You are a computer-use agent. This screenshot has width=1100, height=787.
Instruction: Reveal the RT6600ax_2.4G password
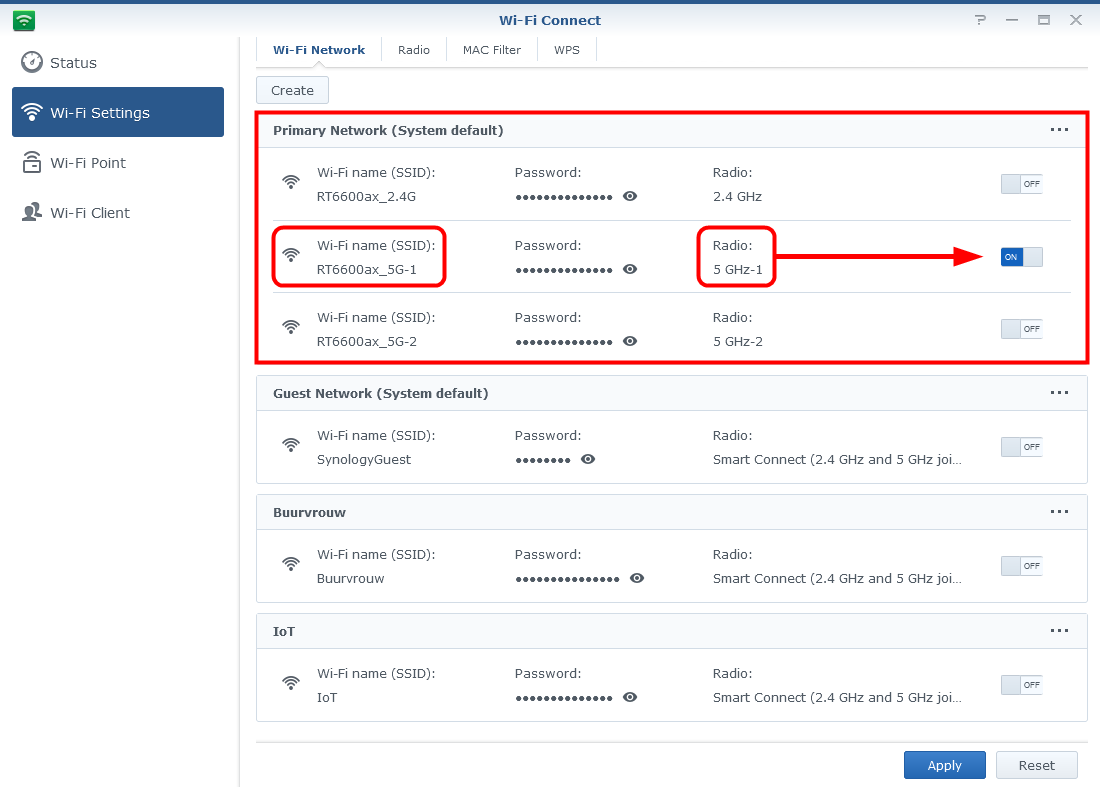[630, 196]
